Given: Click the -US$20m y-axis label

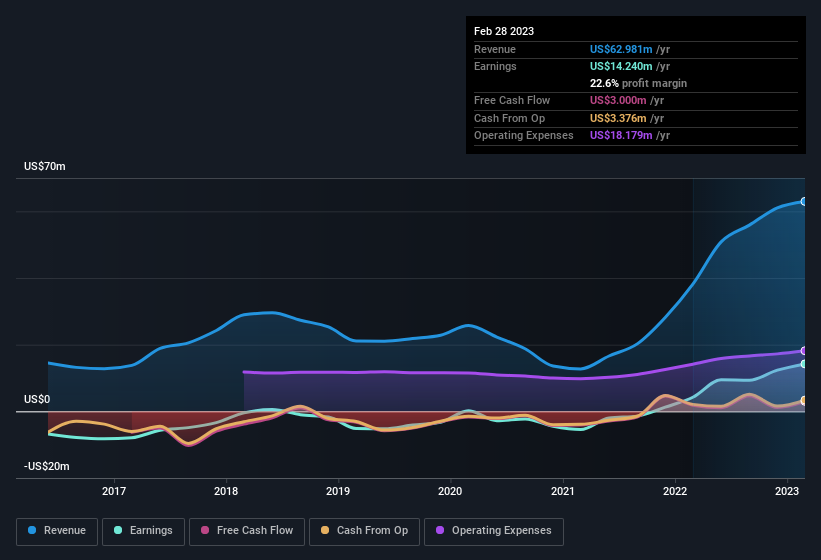Looking at the screenshot, I should [x=47, y=466].
